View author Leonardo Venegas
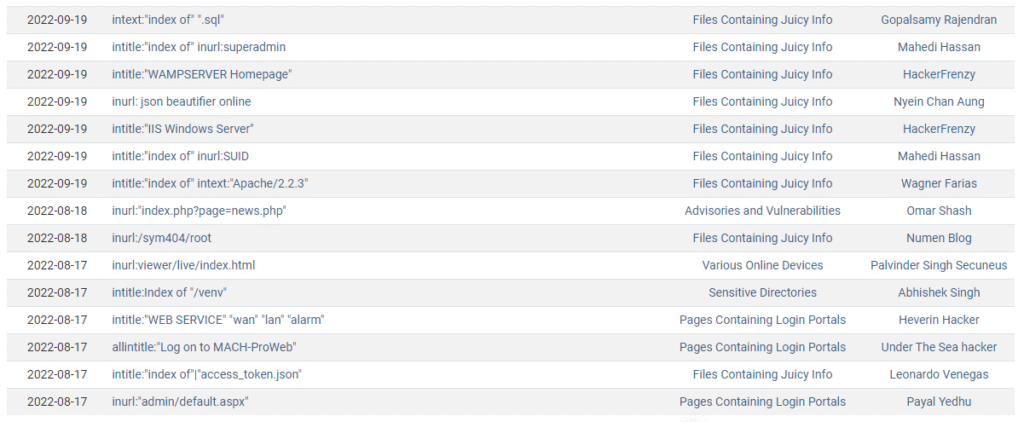 click(938, 374)
